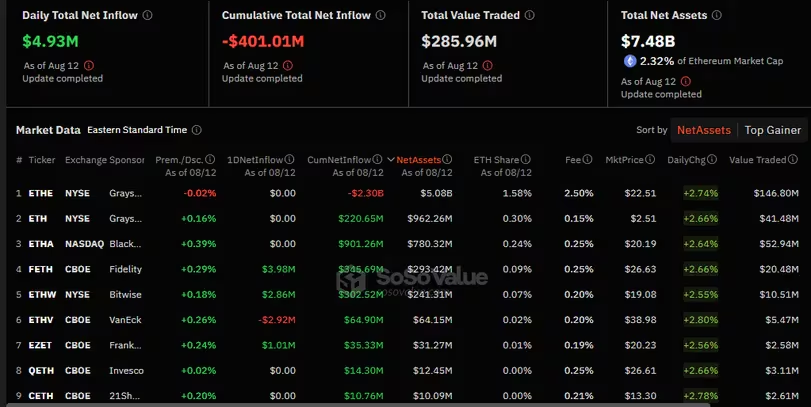Screen dimensions: 811x407
Task: Open the ETHE ticker link
Action: pyautogui.click(x=42, y=193)
